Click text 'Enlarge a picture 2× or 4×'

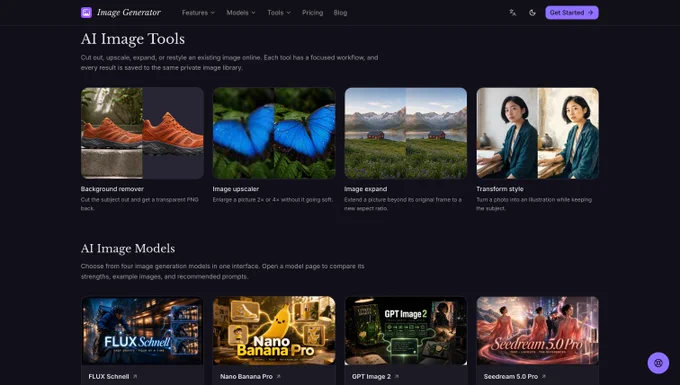(x=244, y=200)
